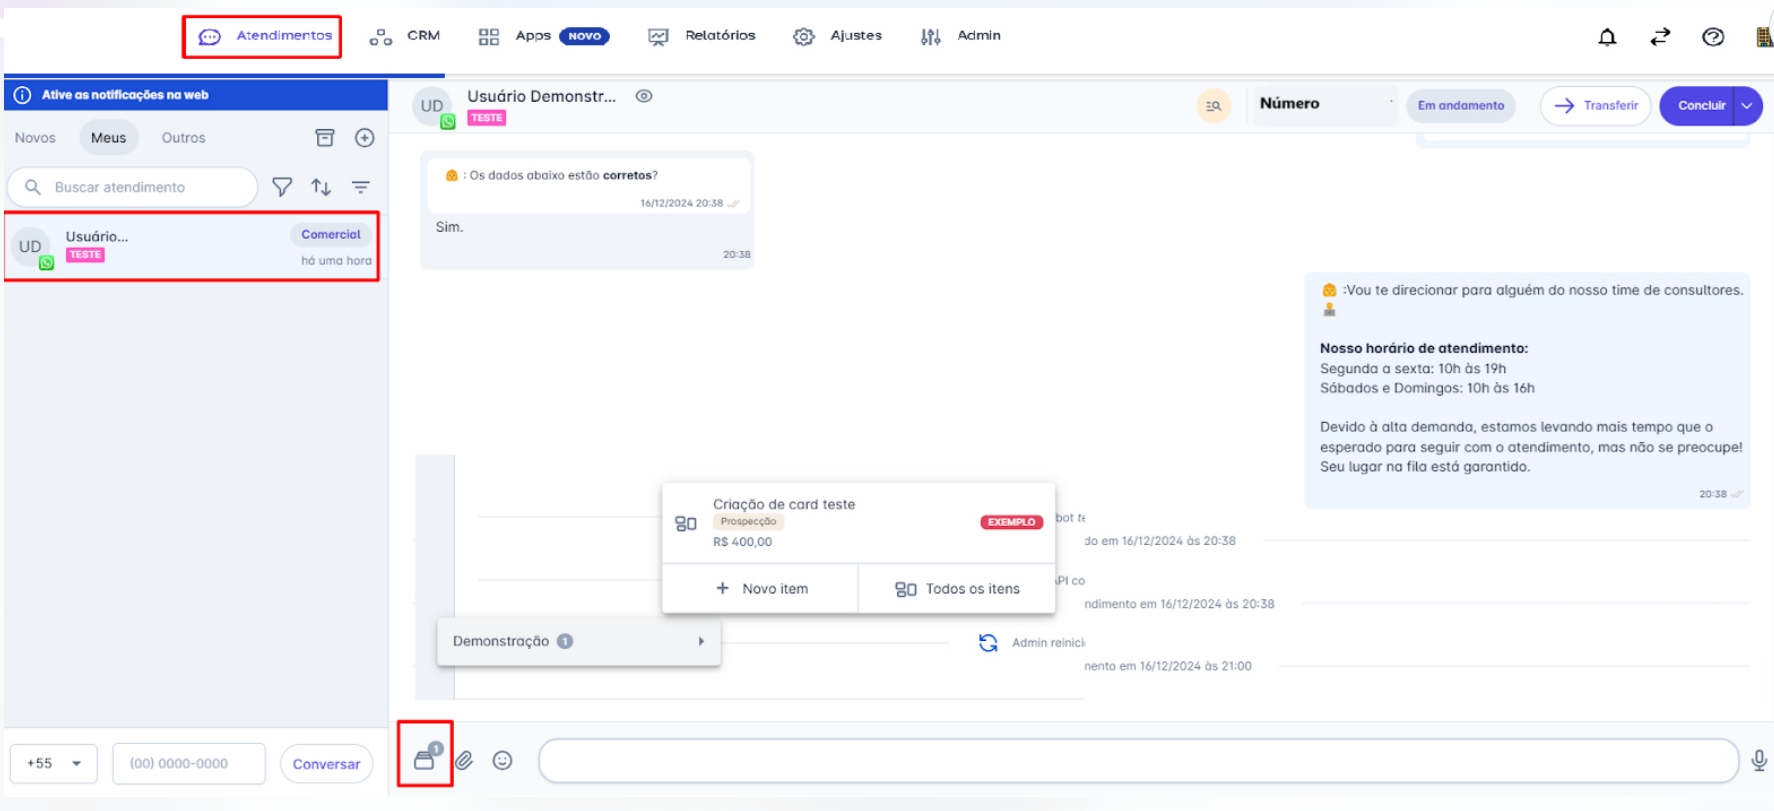
Task: Click the notification bell icon
Action: pos(1607,37)
